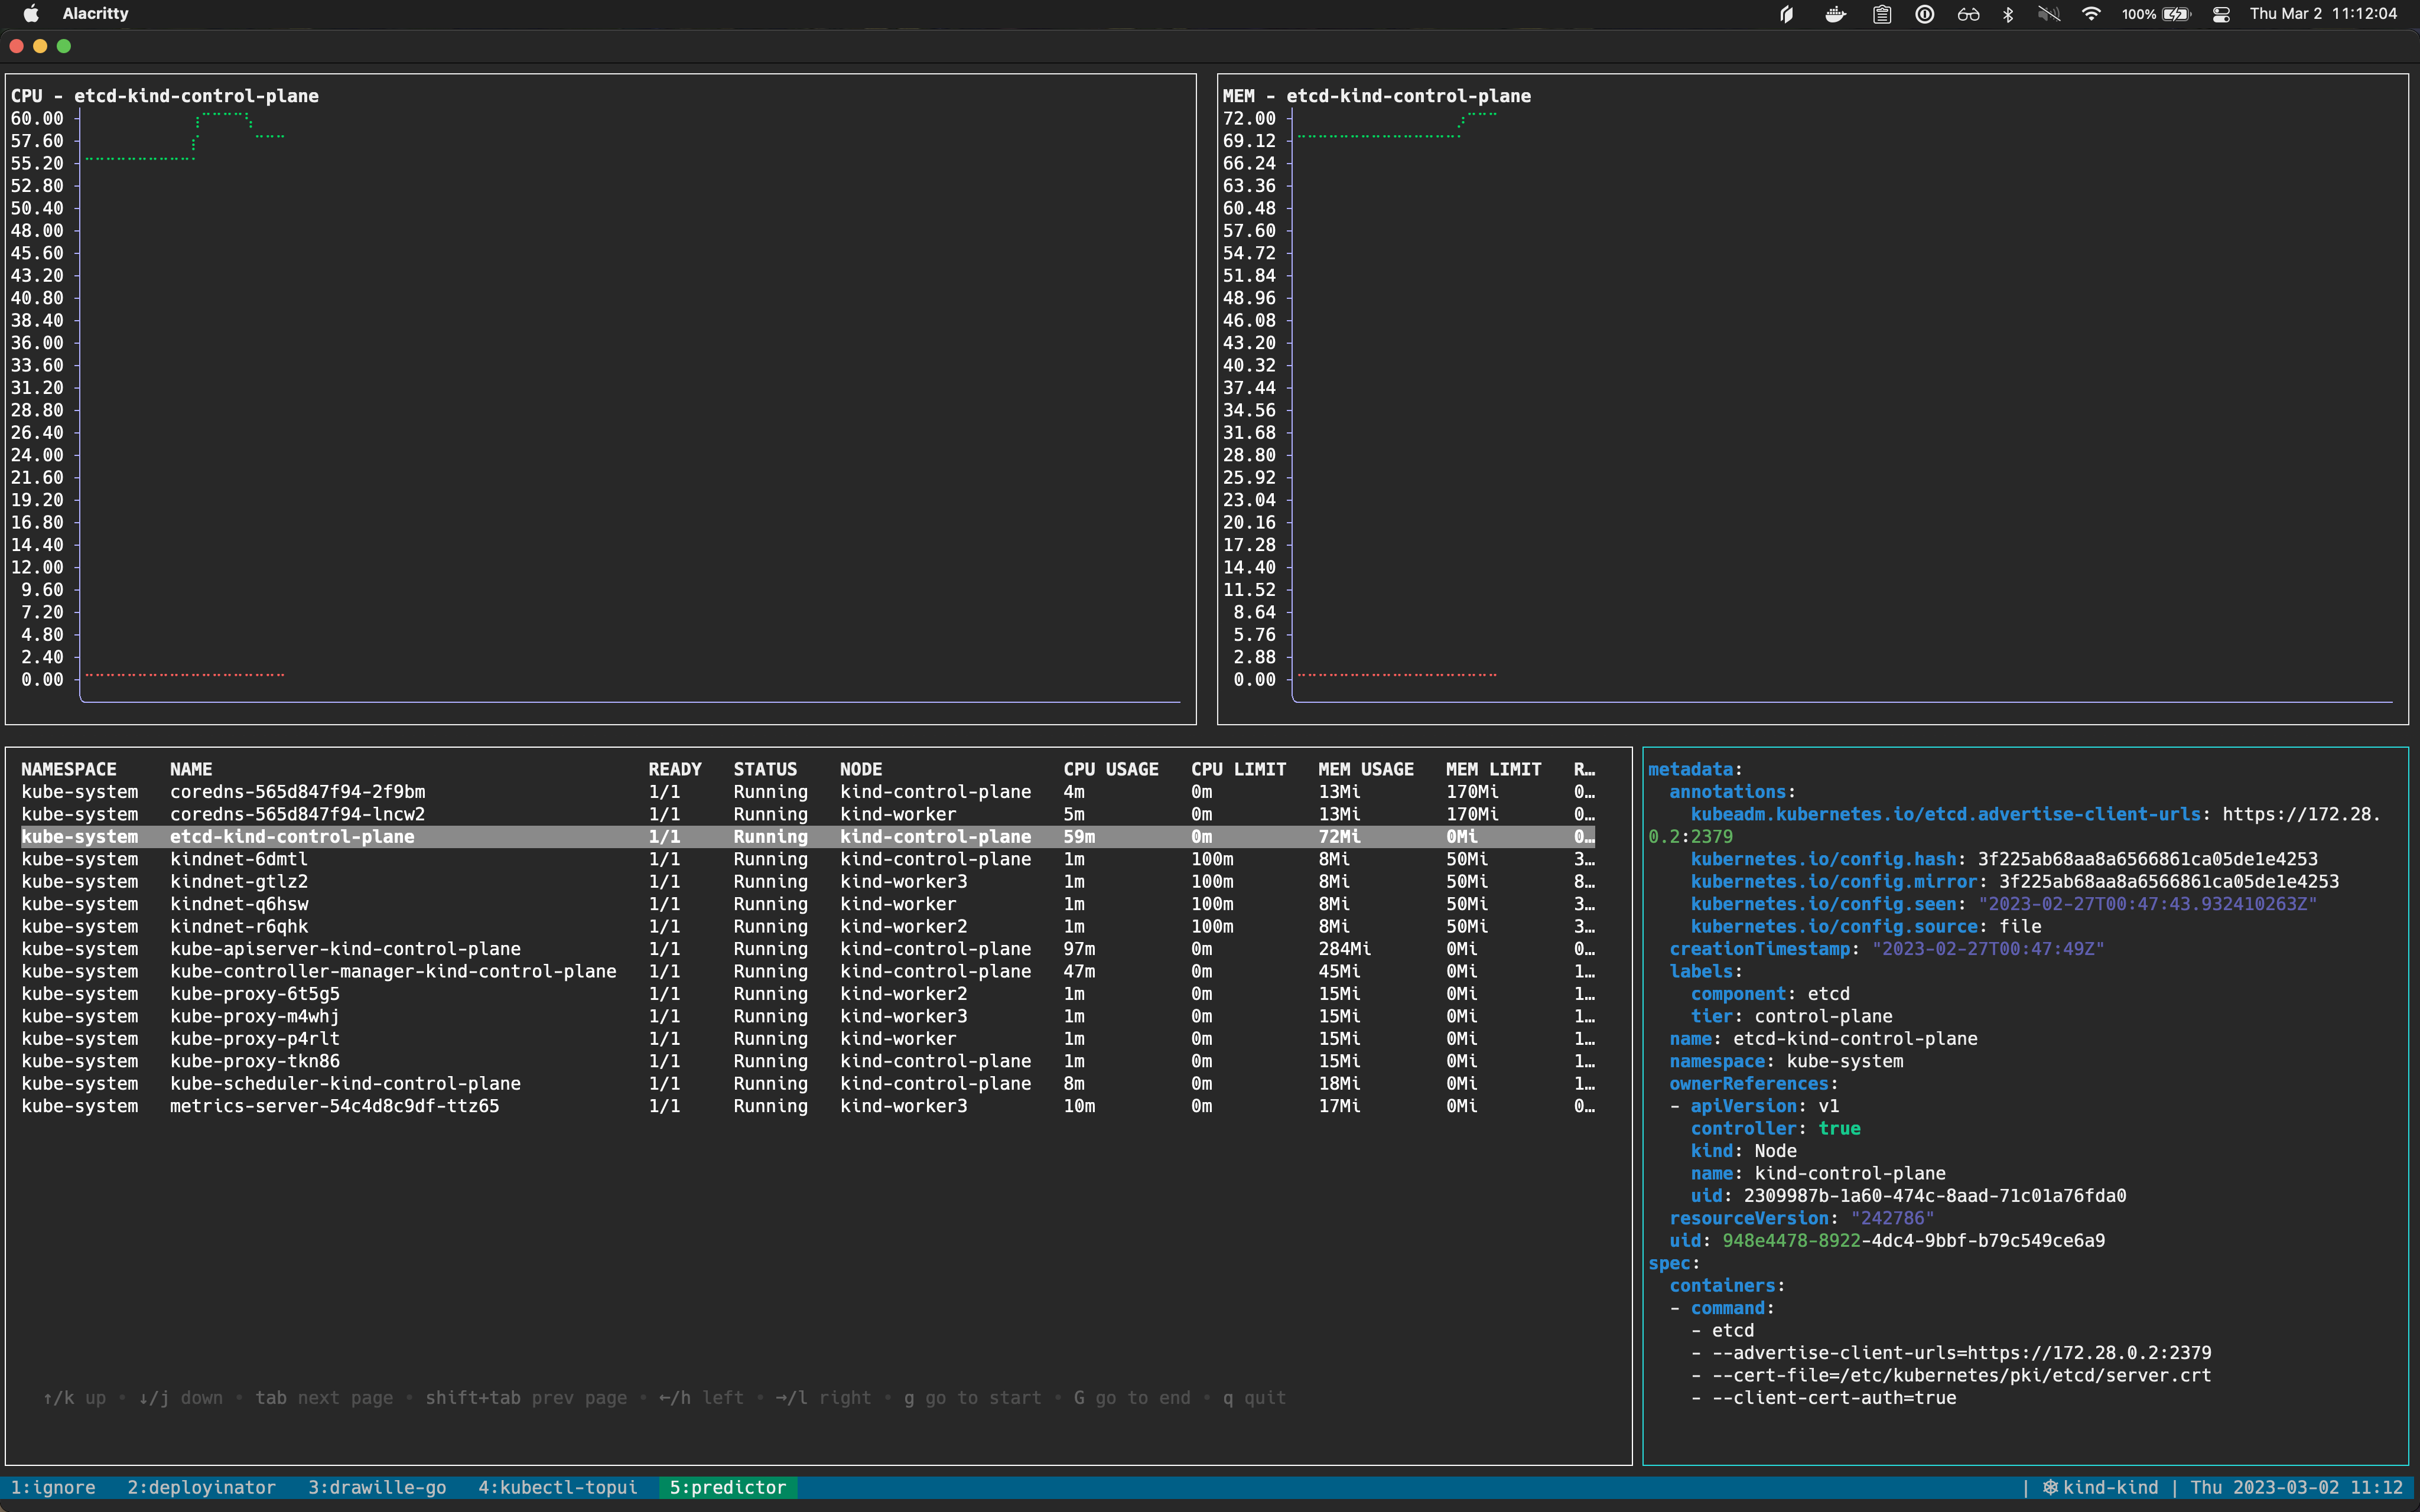Click the READY column header
The height and width of the screenshot is (1512, 2420).
click(675, 769)
